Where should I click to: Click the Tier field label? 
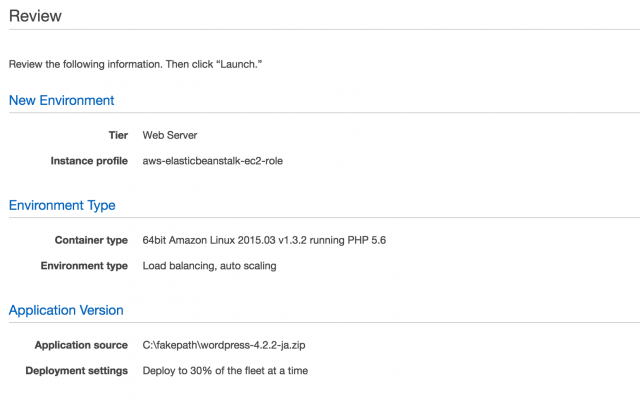[118, 135]
